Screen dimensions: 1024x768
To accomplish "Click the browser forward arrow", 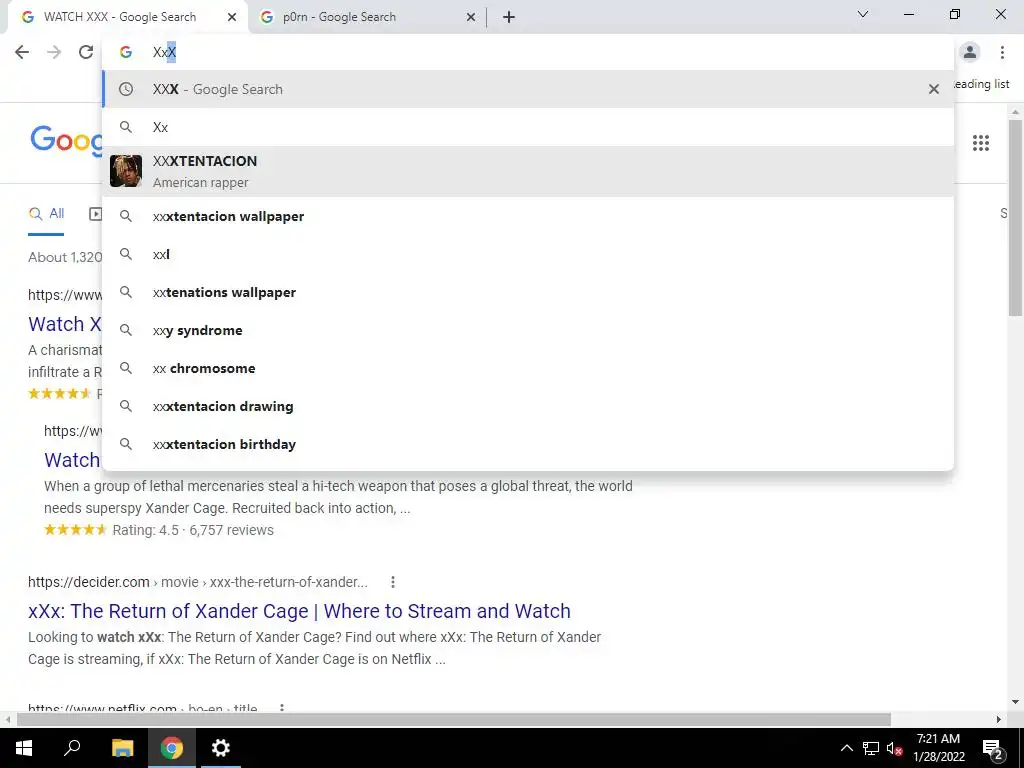I will pyautogui.click(x=54, y=52).
